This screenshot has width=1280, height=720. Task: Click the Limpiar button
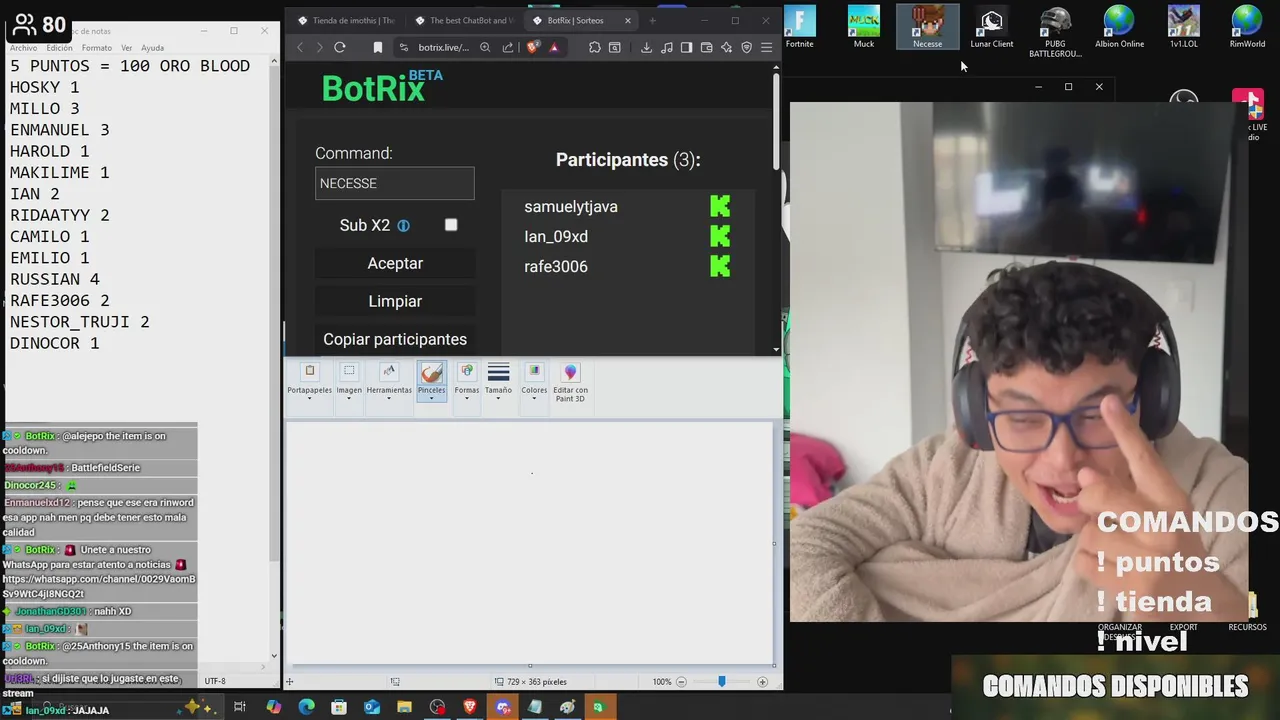pyautogui.click(x=395, y=301)
